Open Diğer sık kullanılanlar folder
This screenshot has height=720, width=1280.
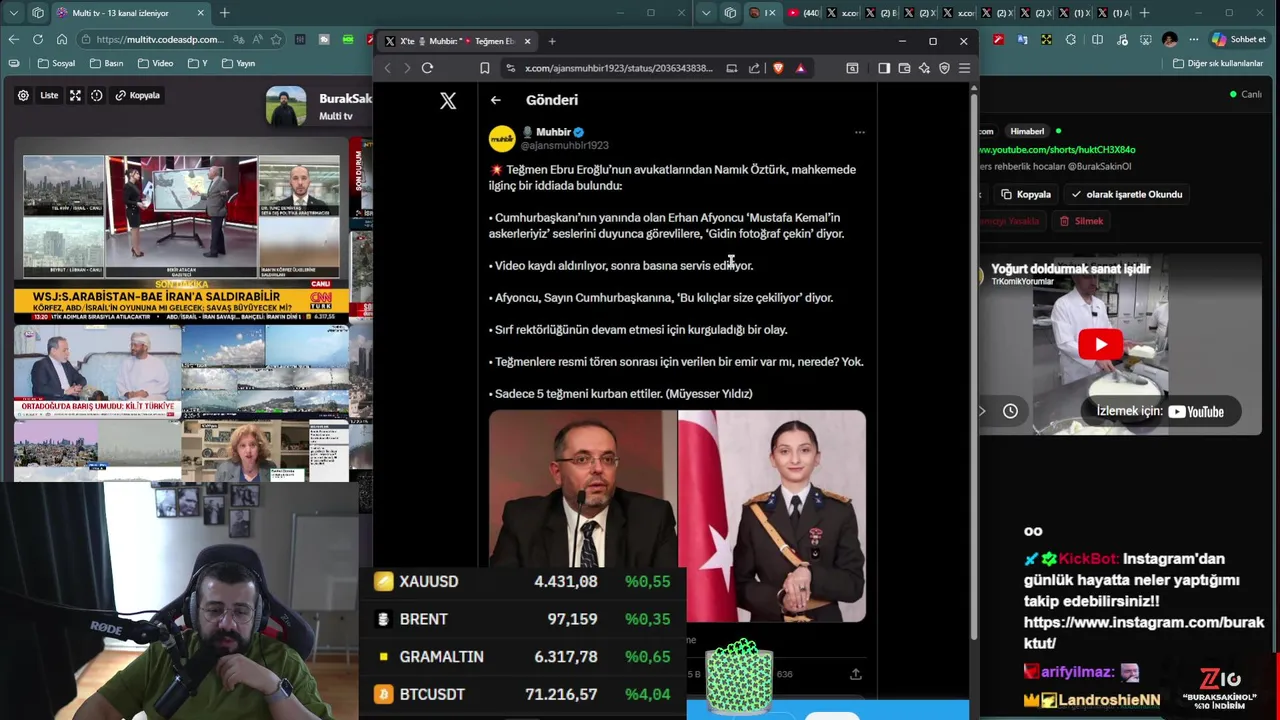point(1219,63)
